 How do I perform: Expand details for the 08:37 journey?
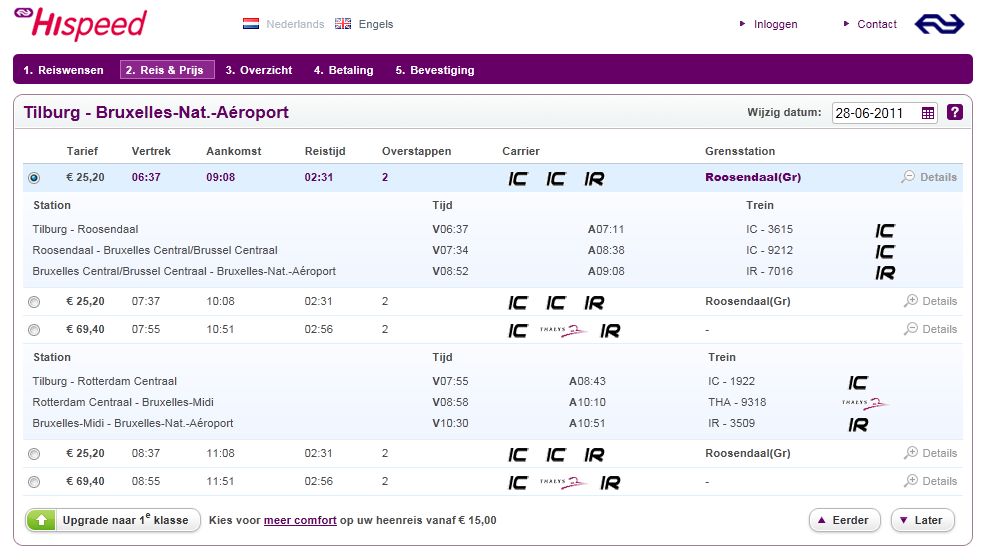click(930, 453)
